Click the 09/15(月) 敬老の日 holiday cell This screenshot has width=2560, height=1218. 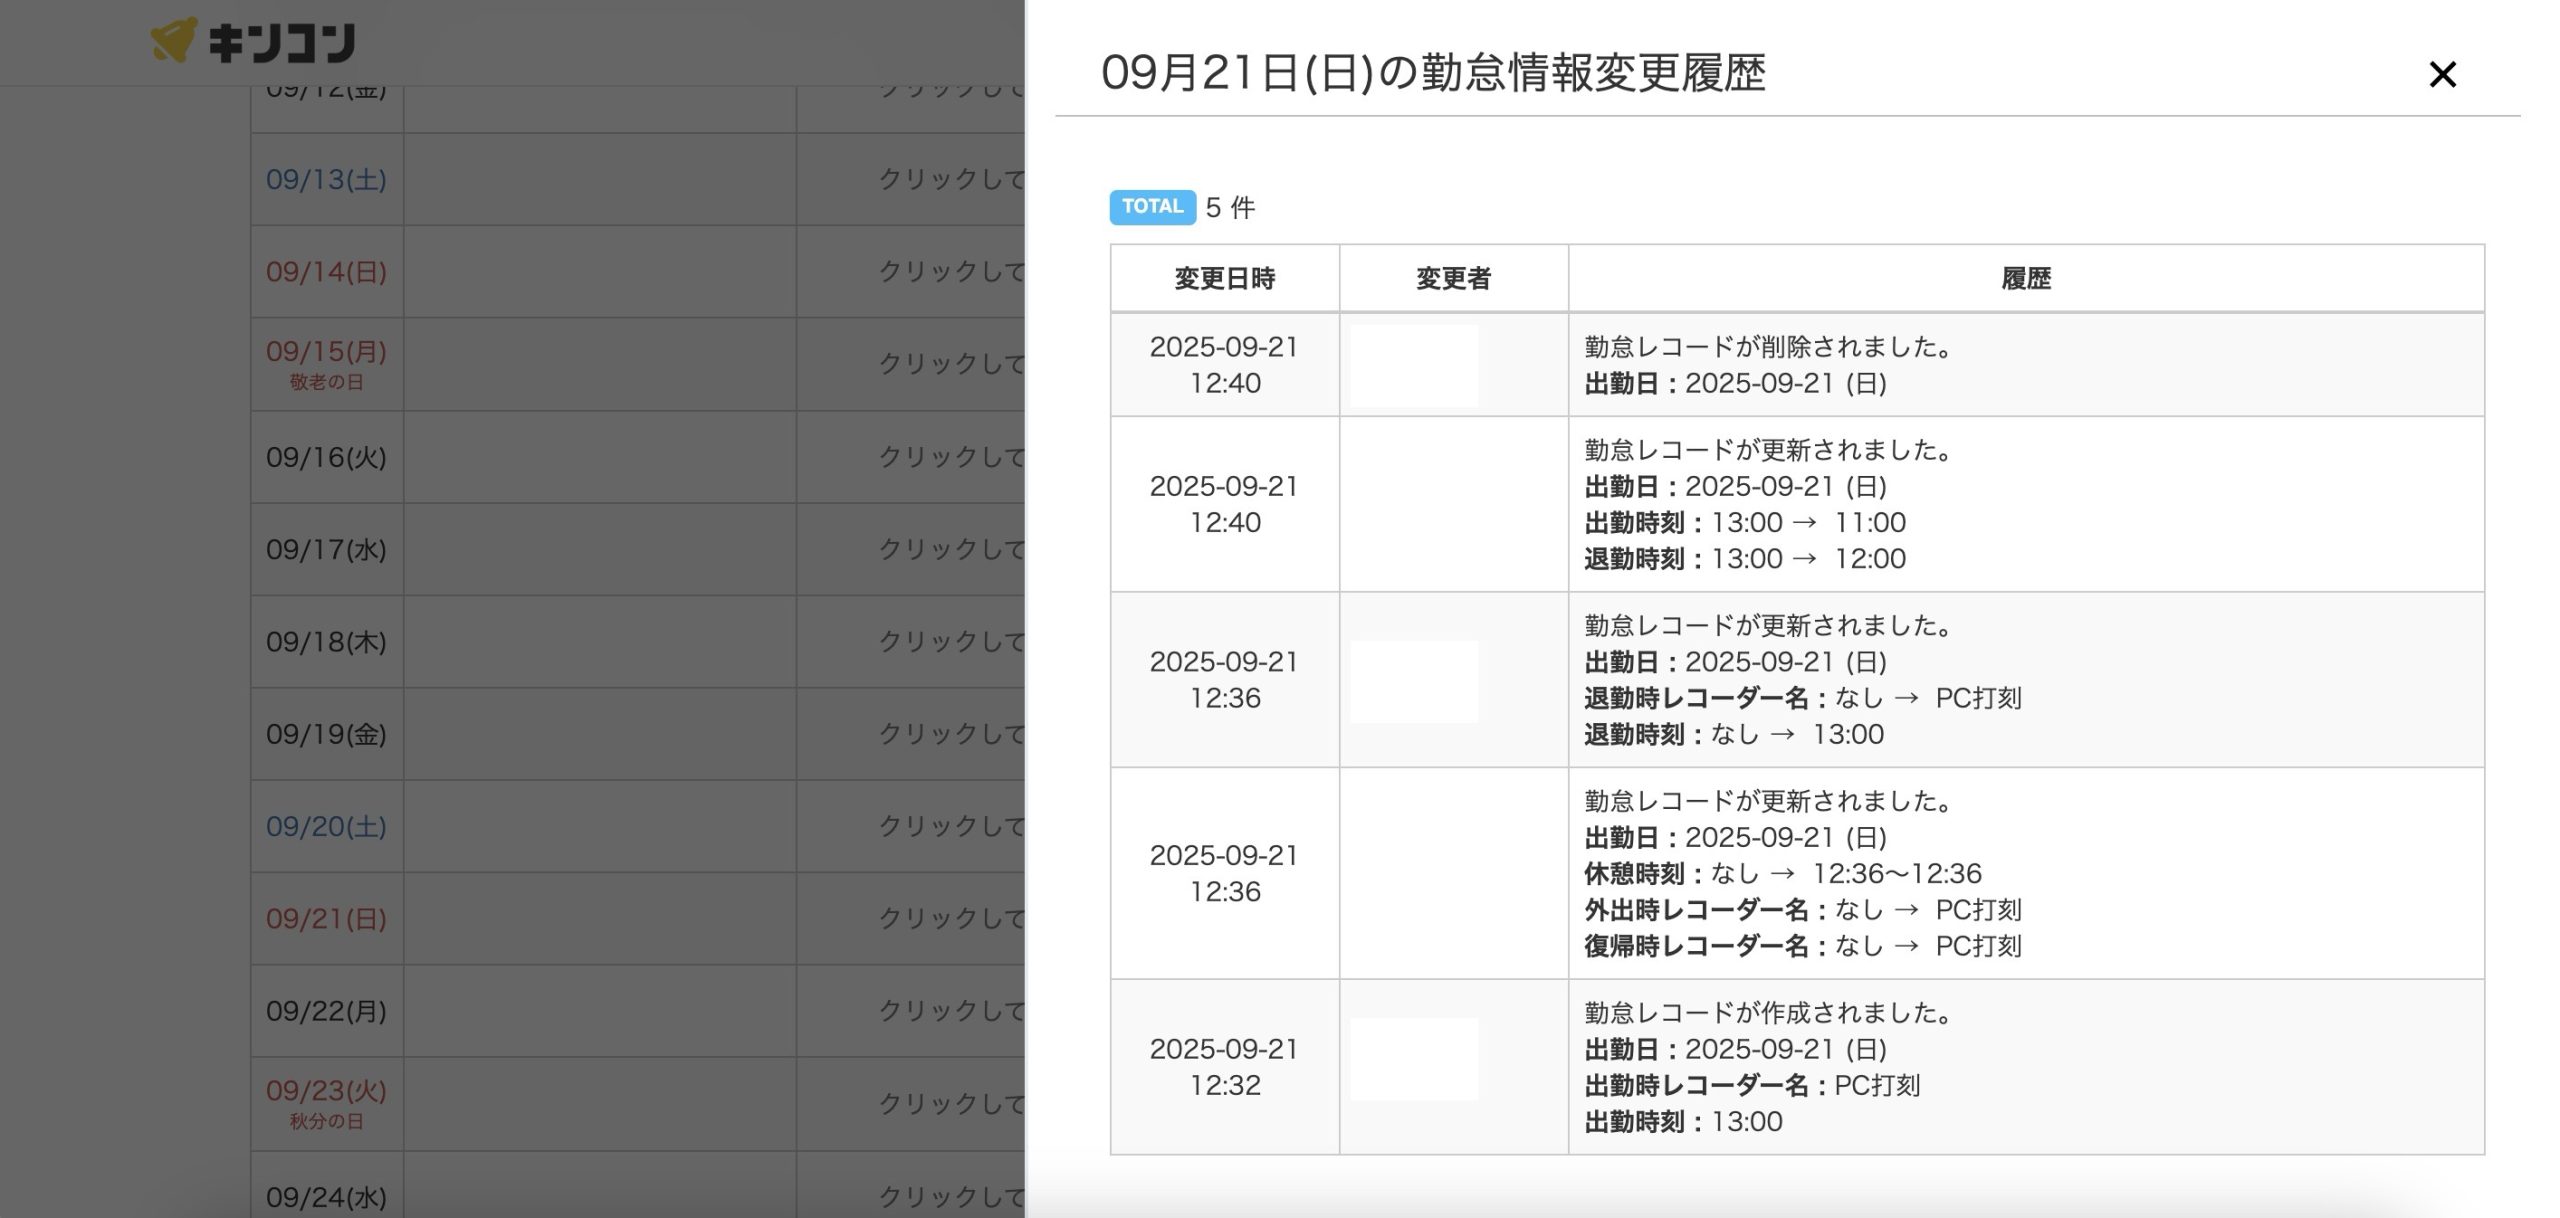coord(326,364)
